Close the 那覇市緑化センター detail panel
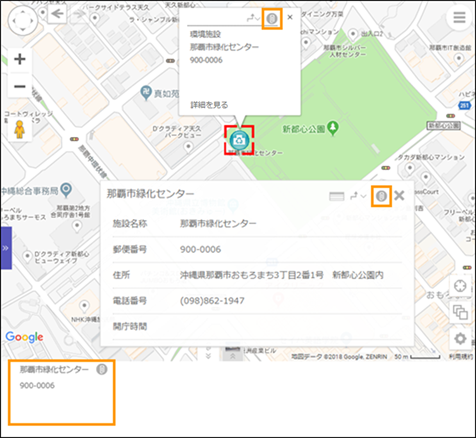The height and width of the screenshot is (438, 476). point(399,196)
